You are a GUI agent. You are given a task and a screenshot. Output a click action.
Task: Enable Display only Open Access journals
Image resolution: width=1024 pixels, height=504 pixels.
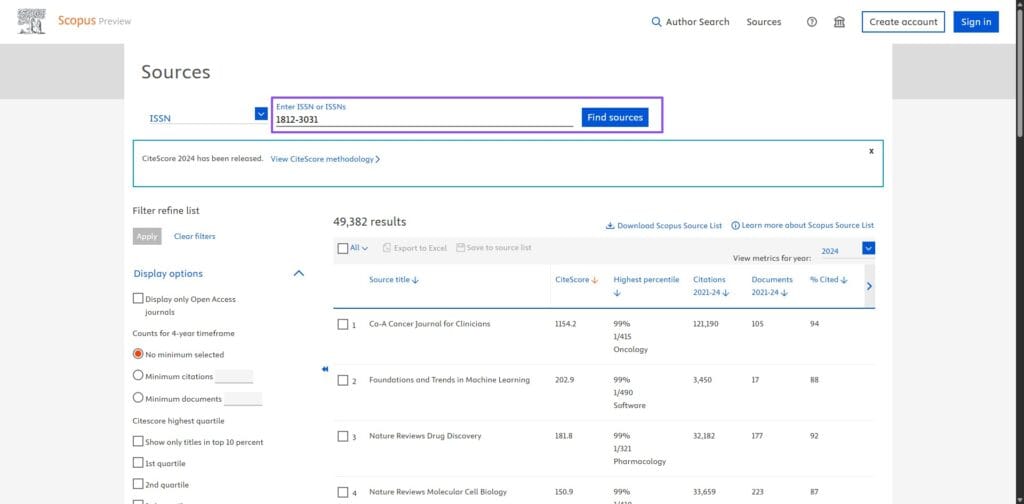pos(138,299)
